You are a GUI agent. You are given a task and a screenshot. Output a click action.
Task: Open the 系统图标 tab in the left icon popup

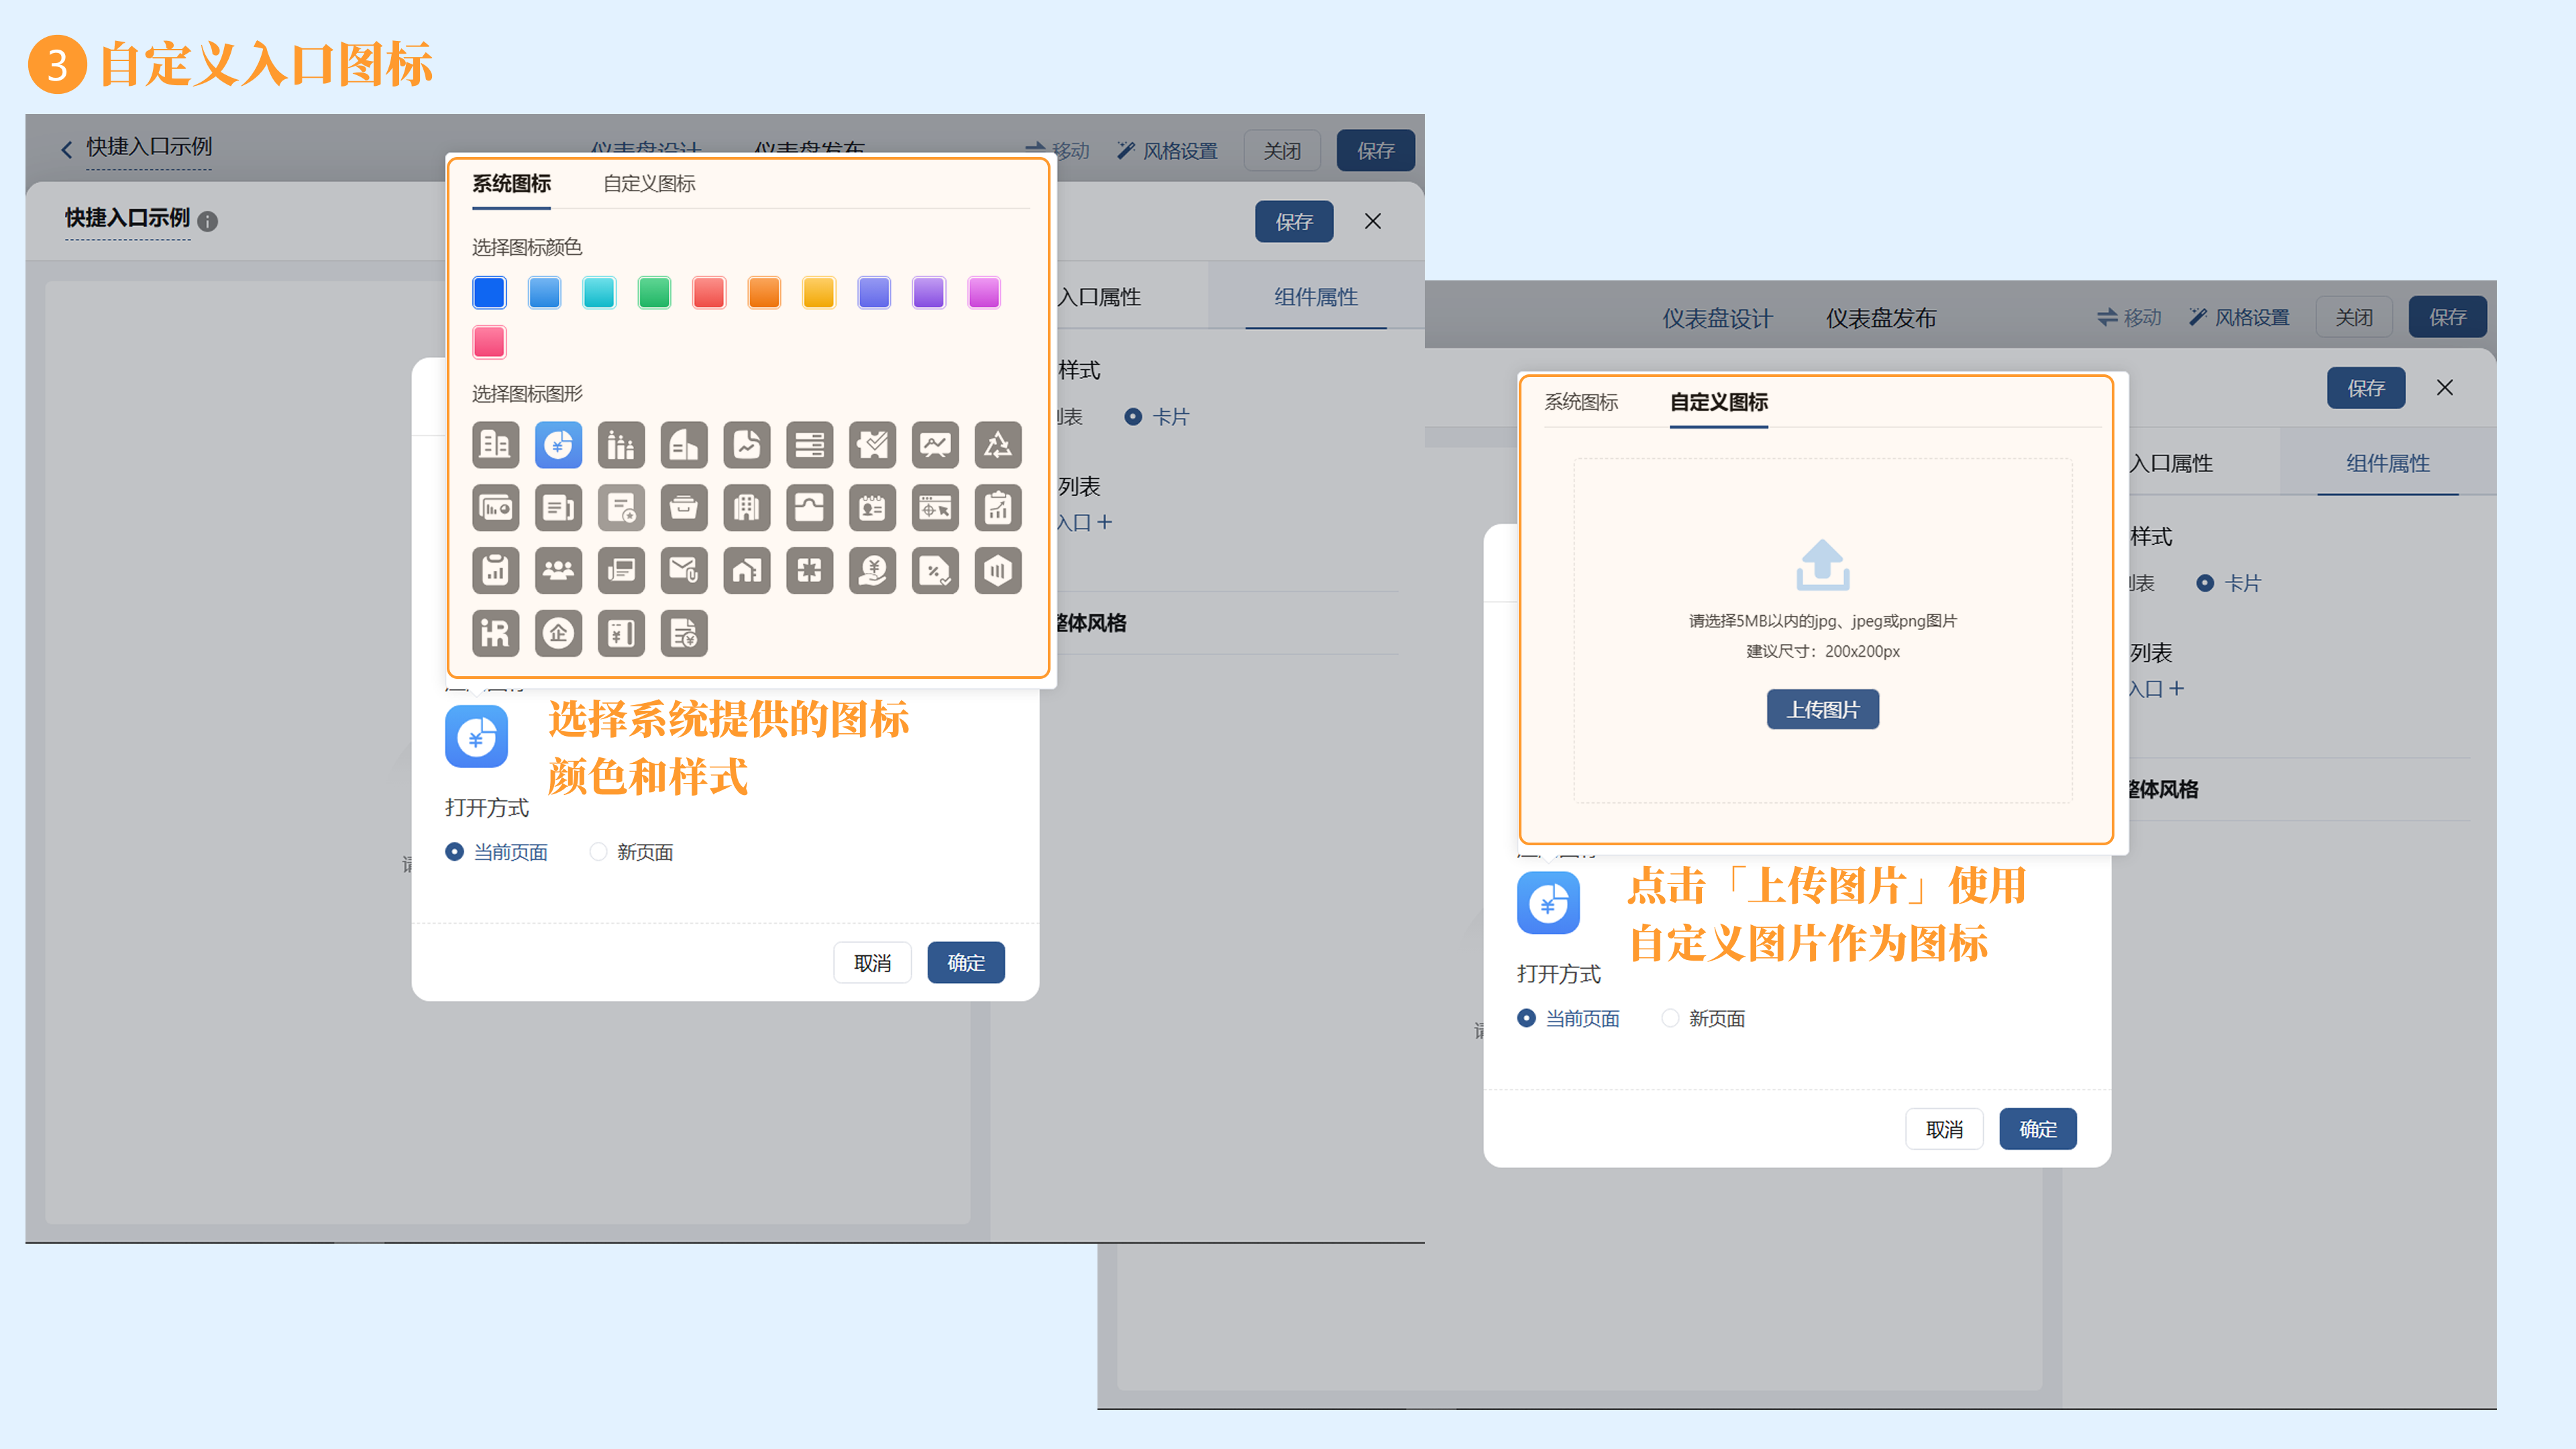point(511,184)
